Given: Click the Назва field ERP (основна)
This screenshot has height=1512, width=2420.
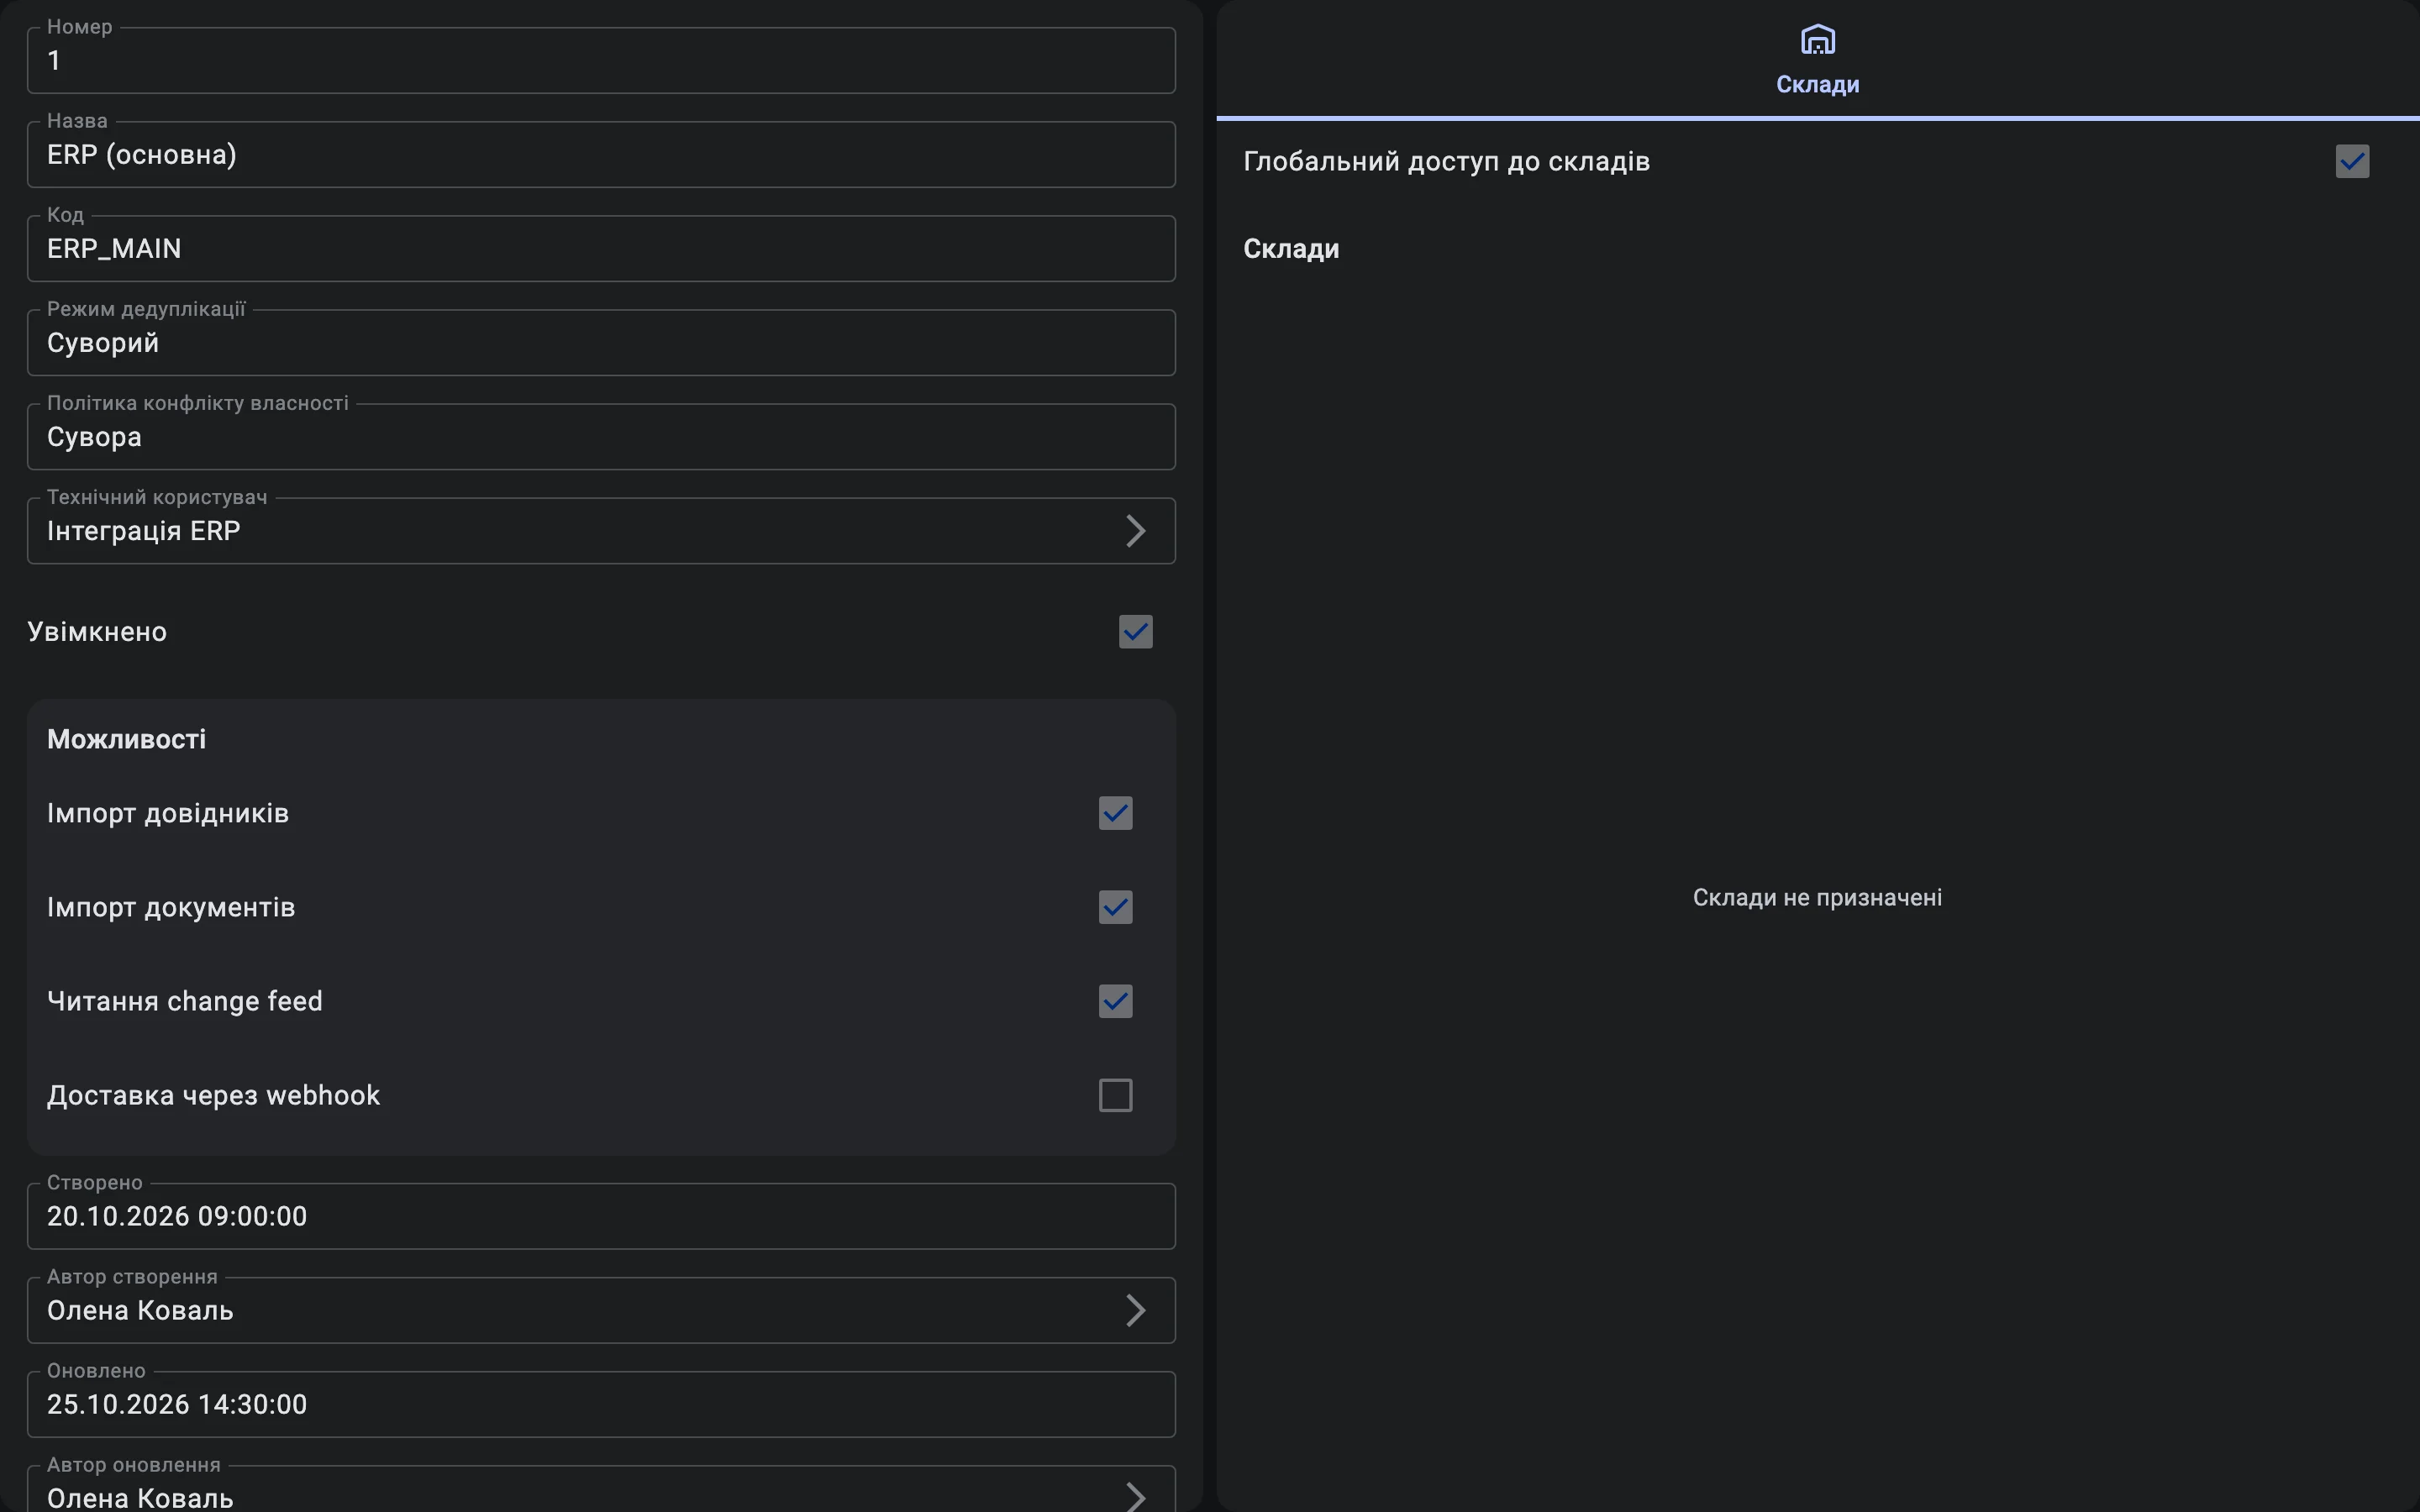Looking at the screenshot, I should click(x=601, y=154).
